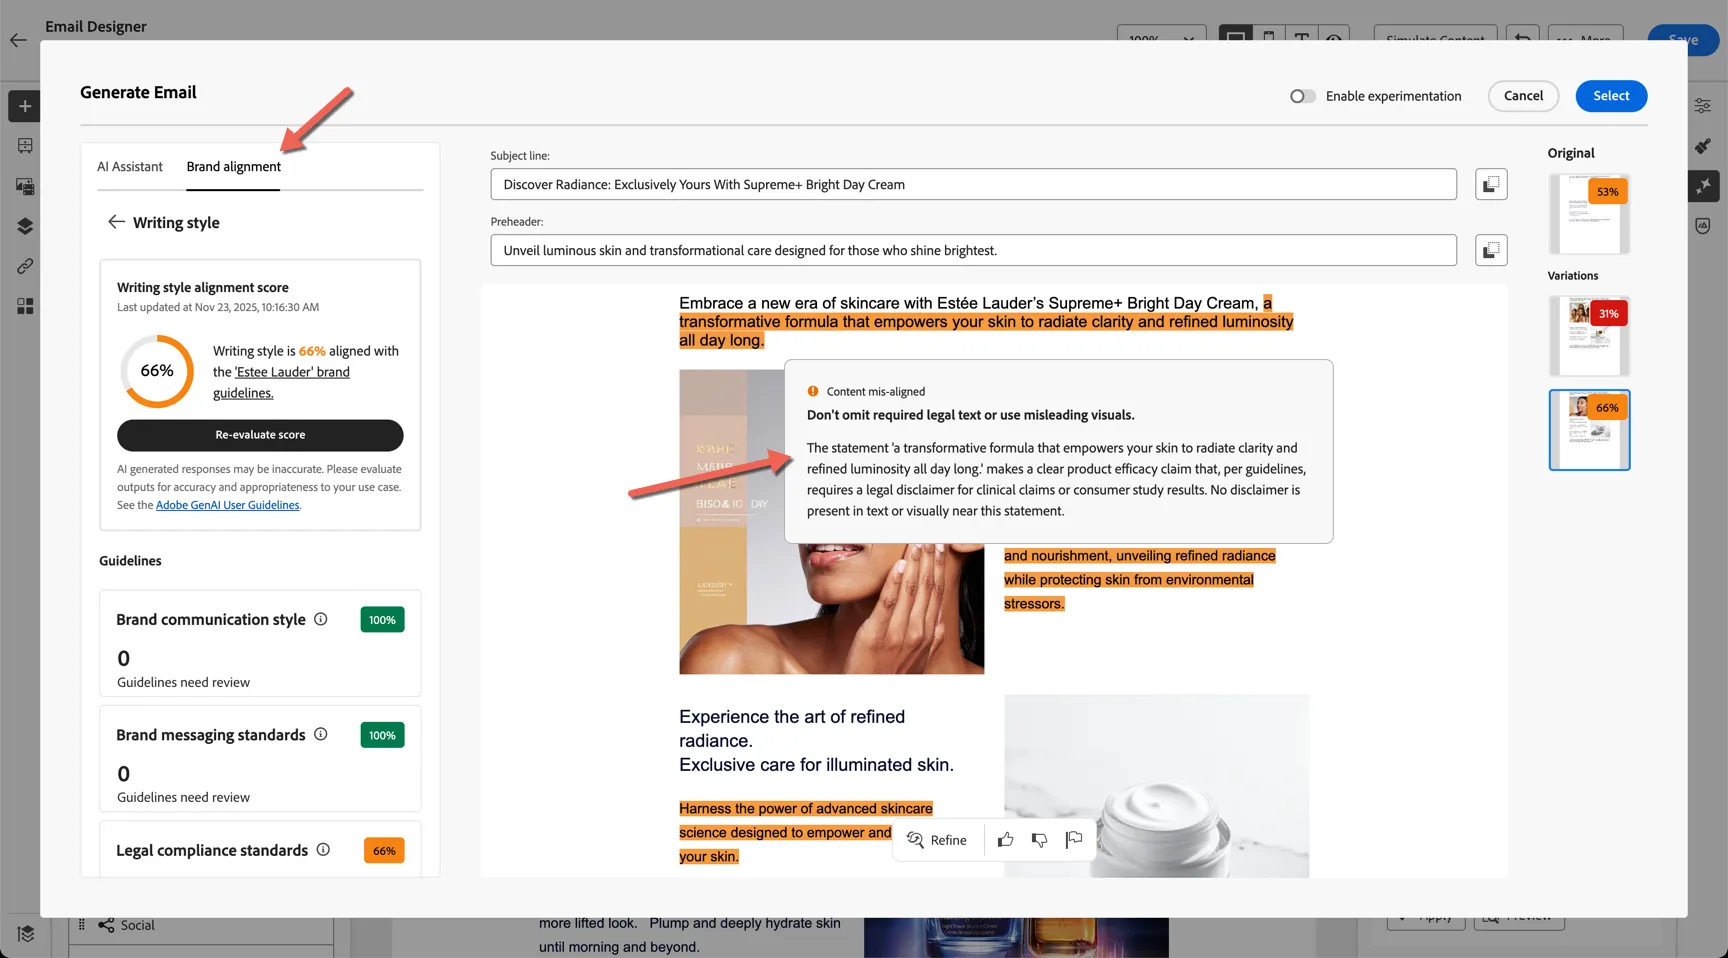Click highlighted text 'Harness the power of advanced skincare'
Image resolution: width=1728 pixels, height=958 pixels.
806,809
